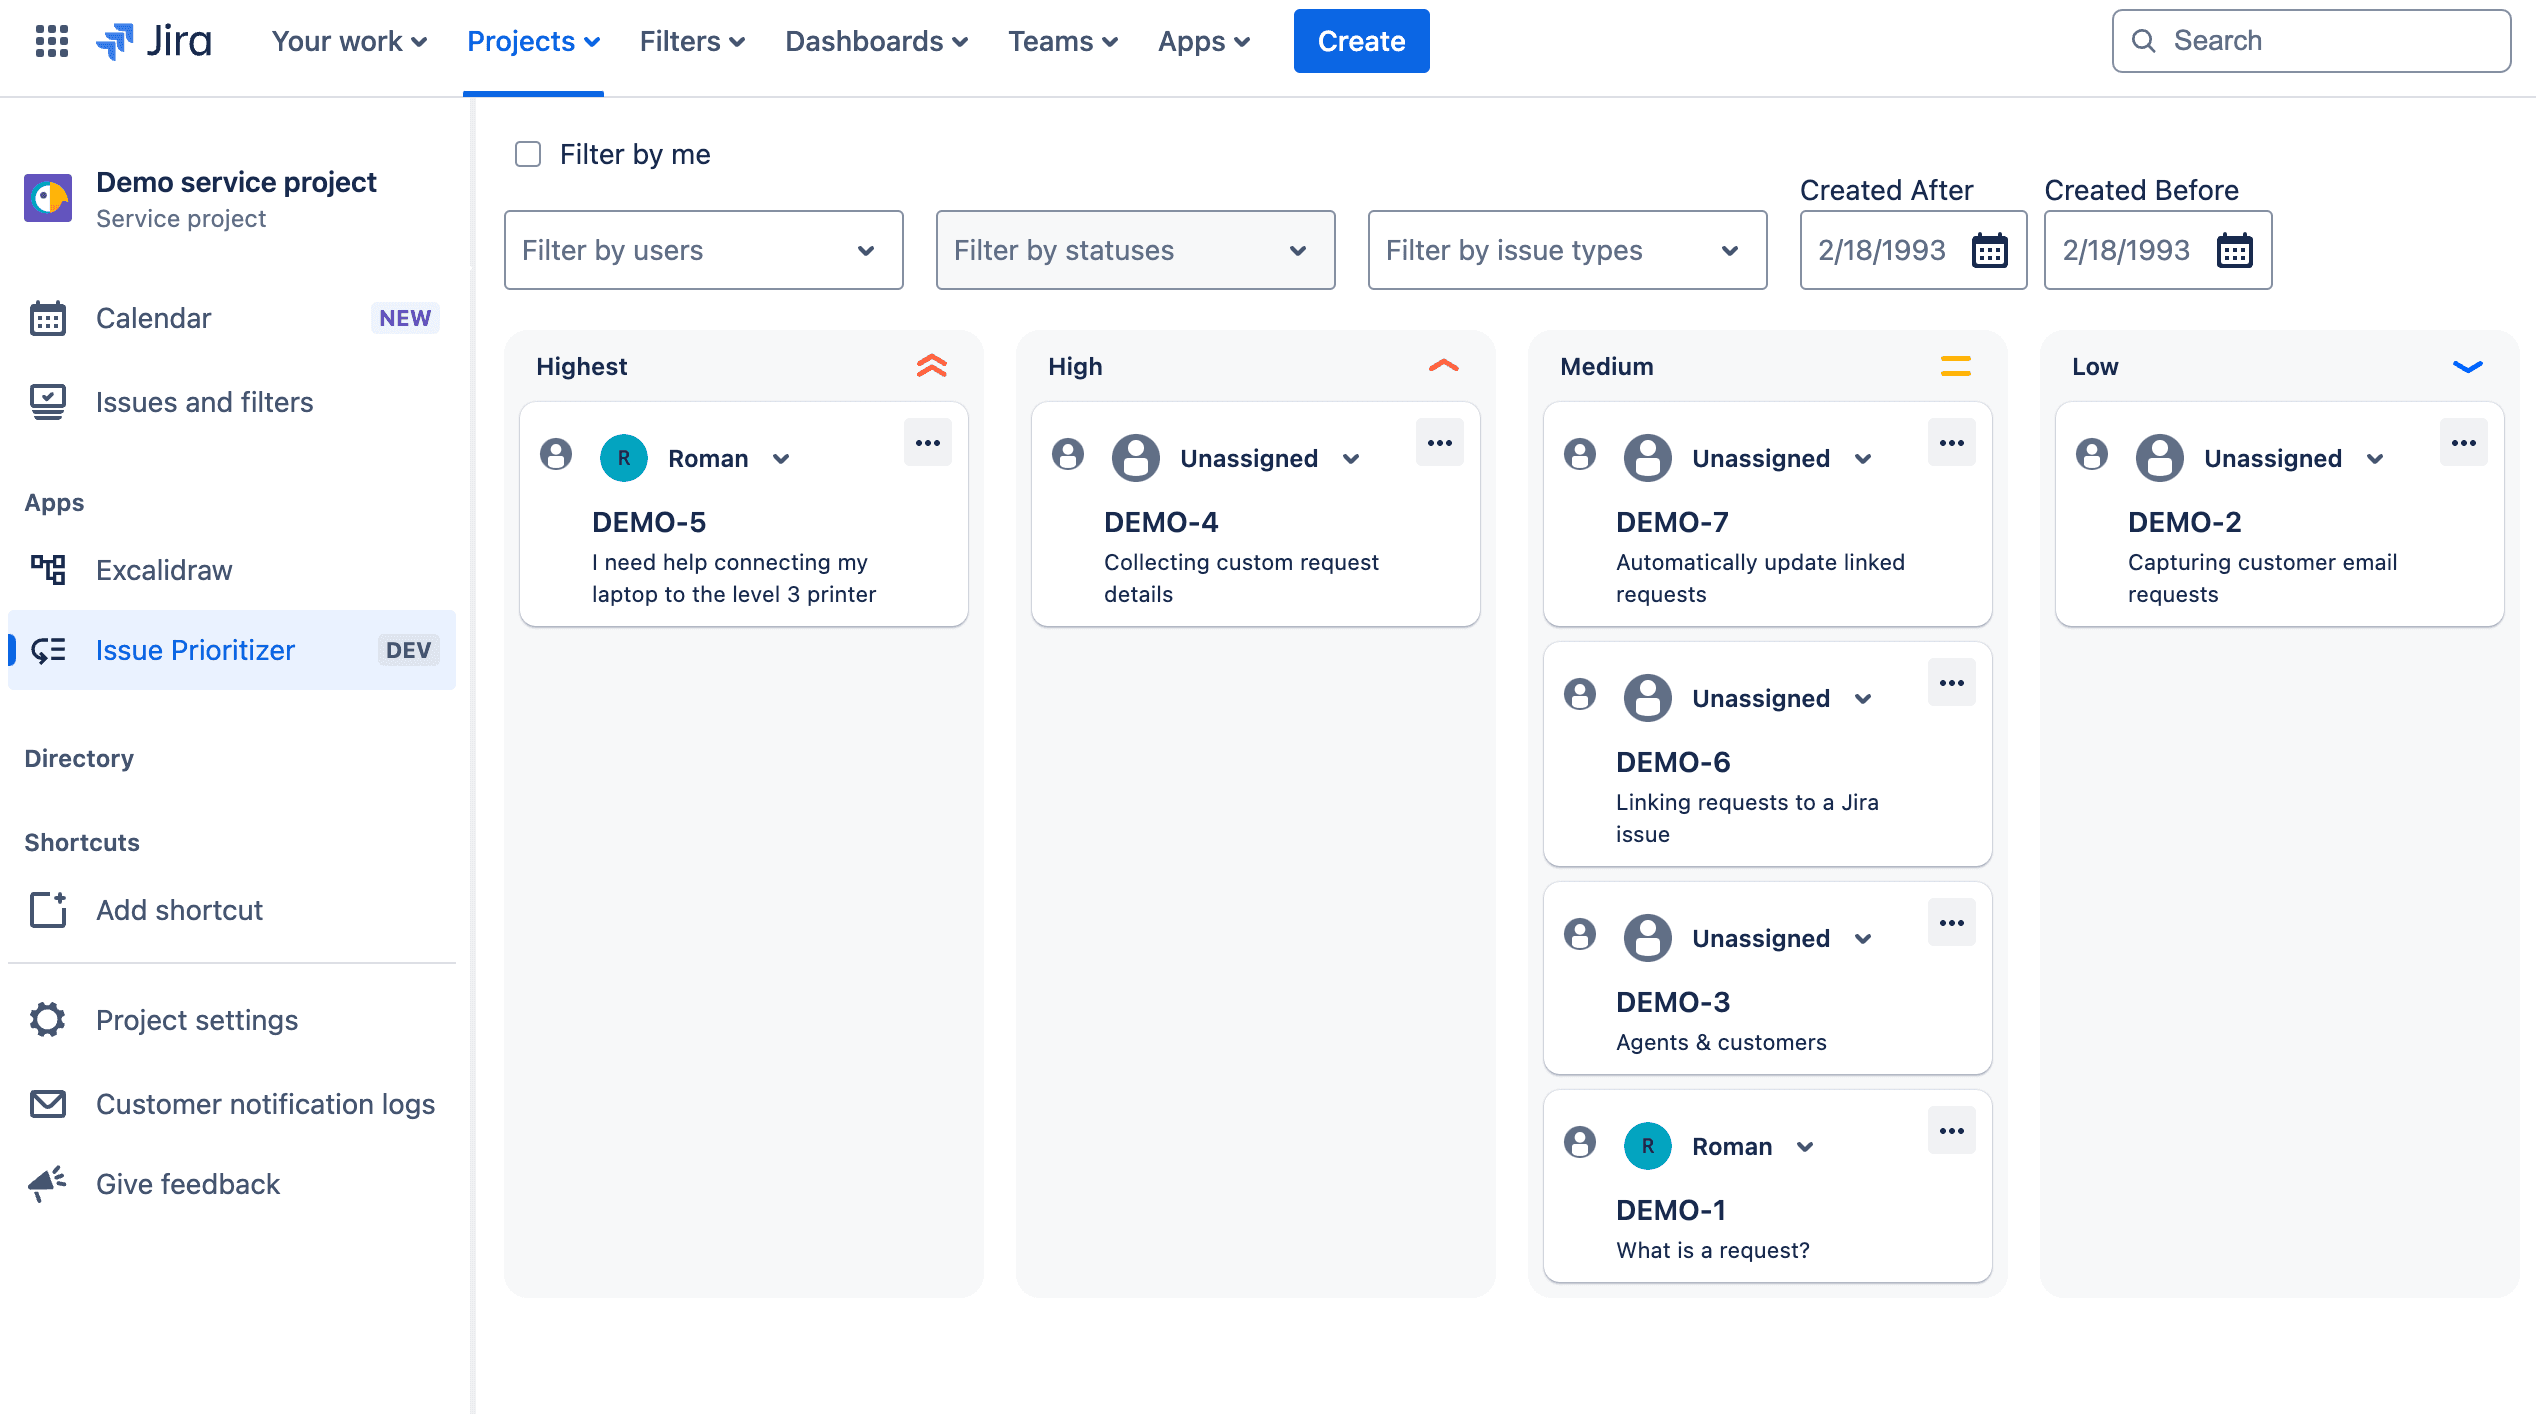Open issue DEMO-4 link
The image size is (2536, 1414).
pyautogui.click(x=1161, y=522)
